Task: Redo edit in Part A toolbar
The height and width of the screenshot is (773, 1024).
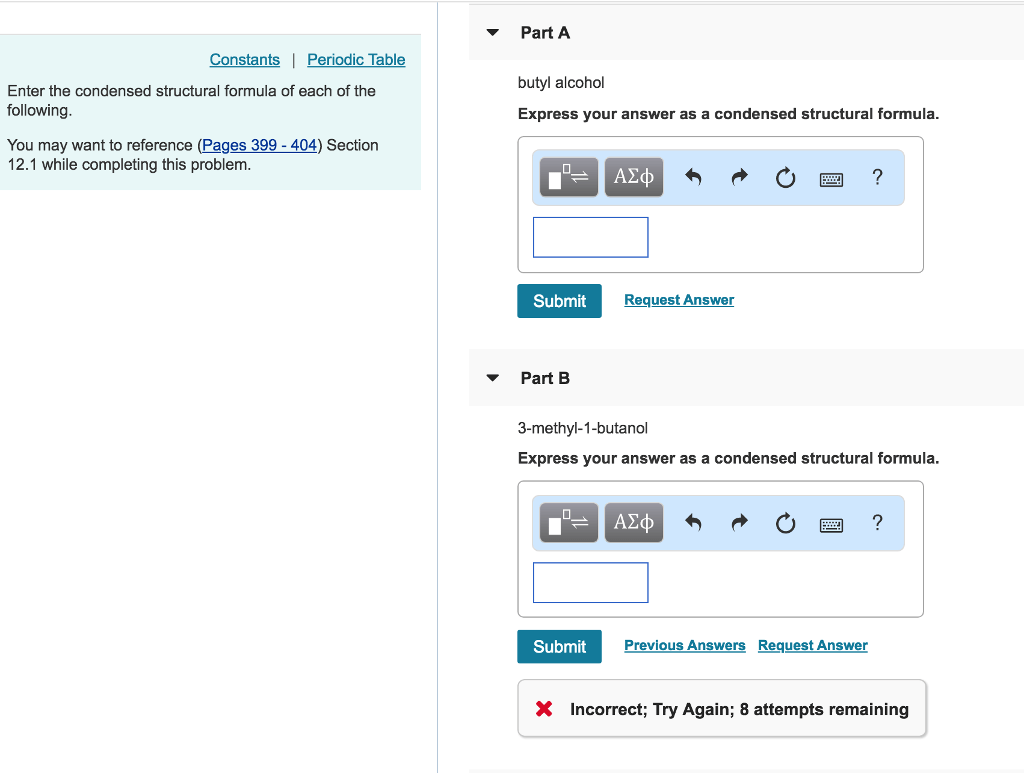Action: click(739, 177)
